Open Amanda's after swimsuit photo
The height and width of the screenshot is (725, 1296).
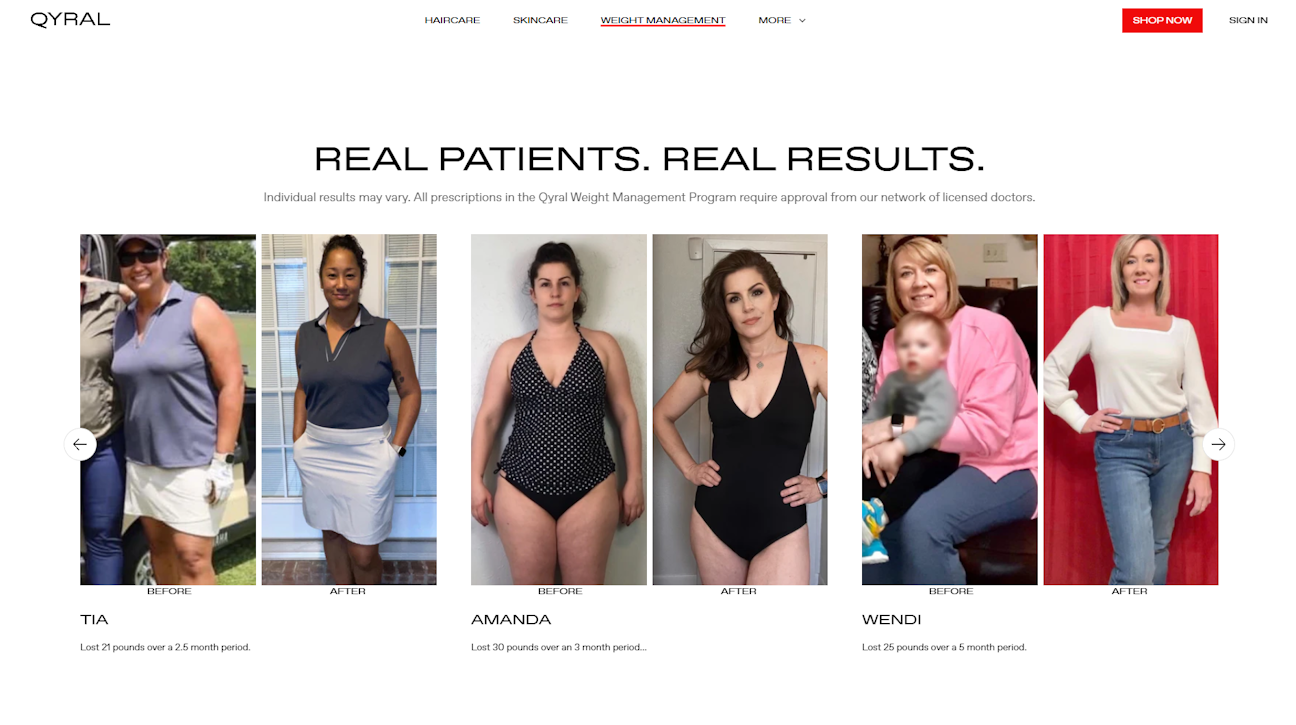[x=740, y=410]
